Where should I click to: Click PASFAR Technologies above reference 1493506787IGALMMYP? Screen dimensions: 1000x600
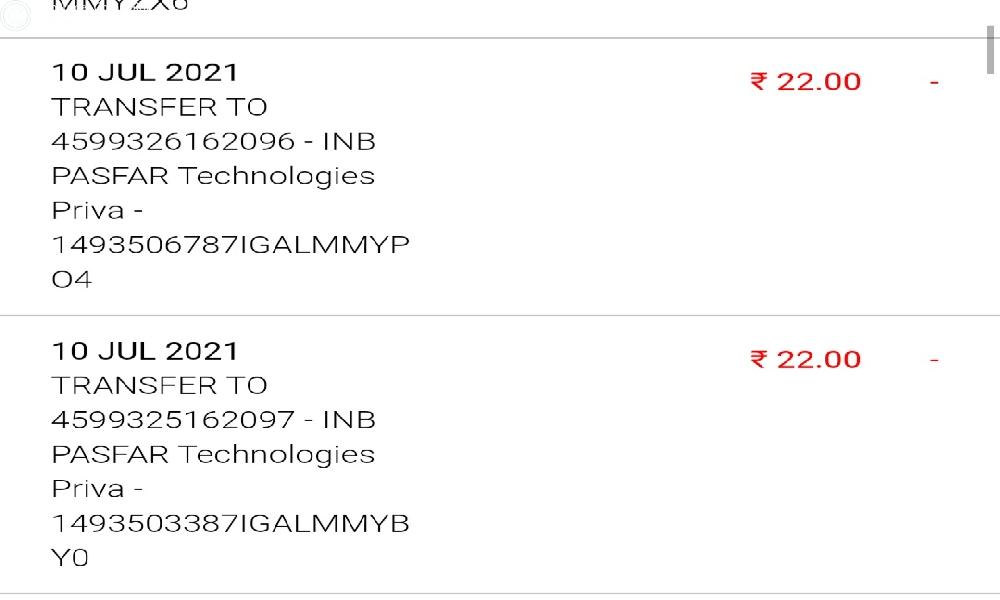coord(213,176)
